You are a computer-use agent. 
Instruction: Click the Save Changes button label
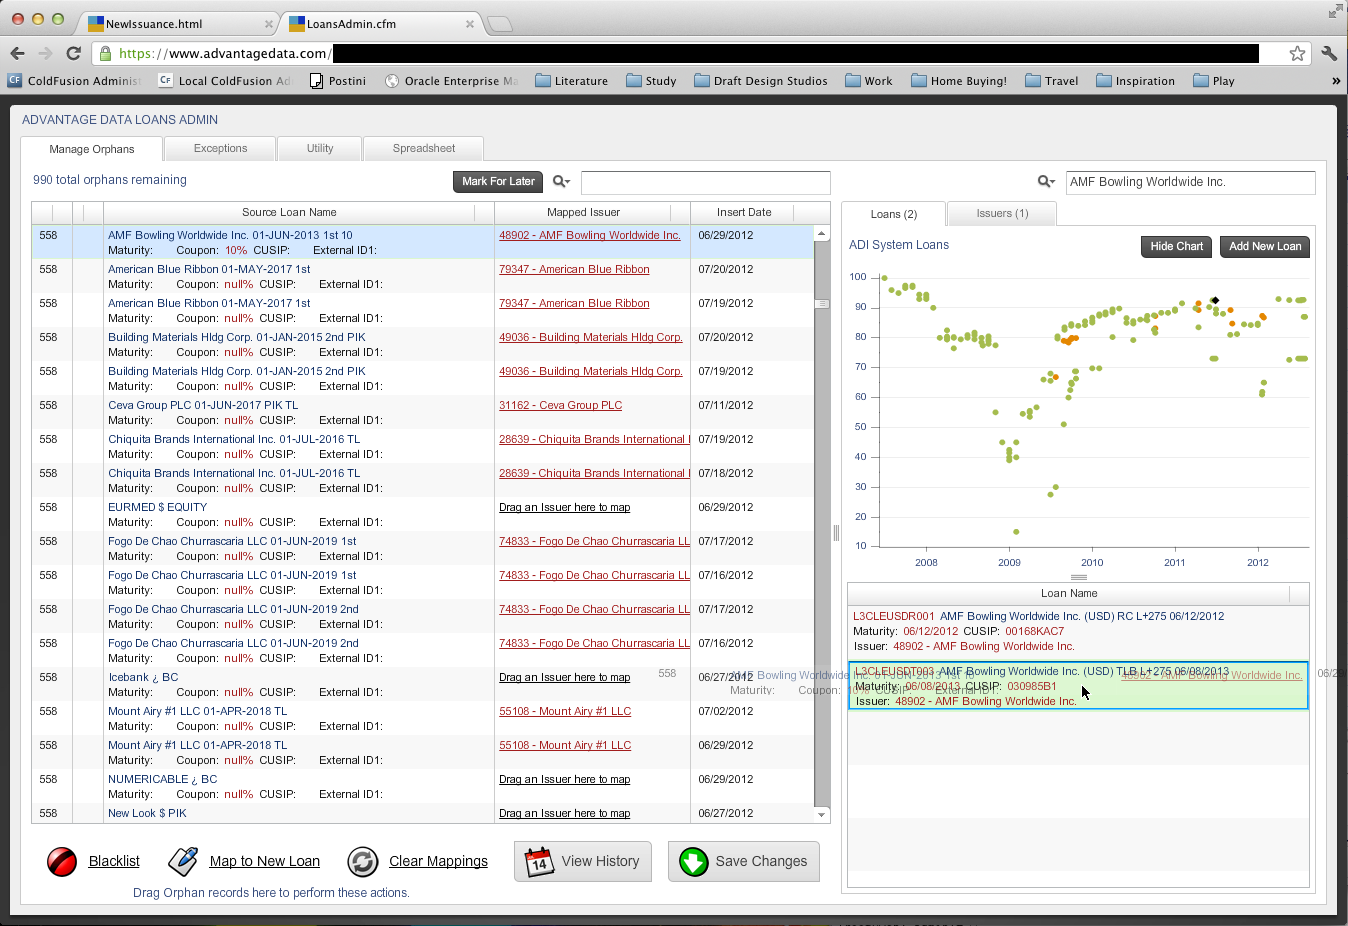[x=761, y=861]
